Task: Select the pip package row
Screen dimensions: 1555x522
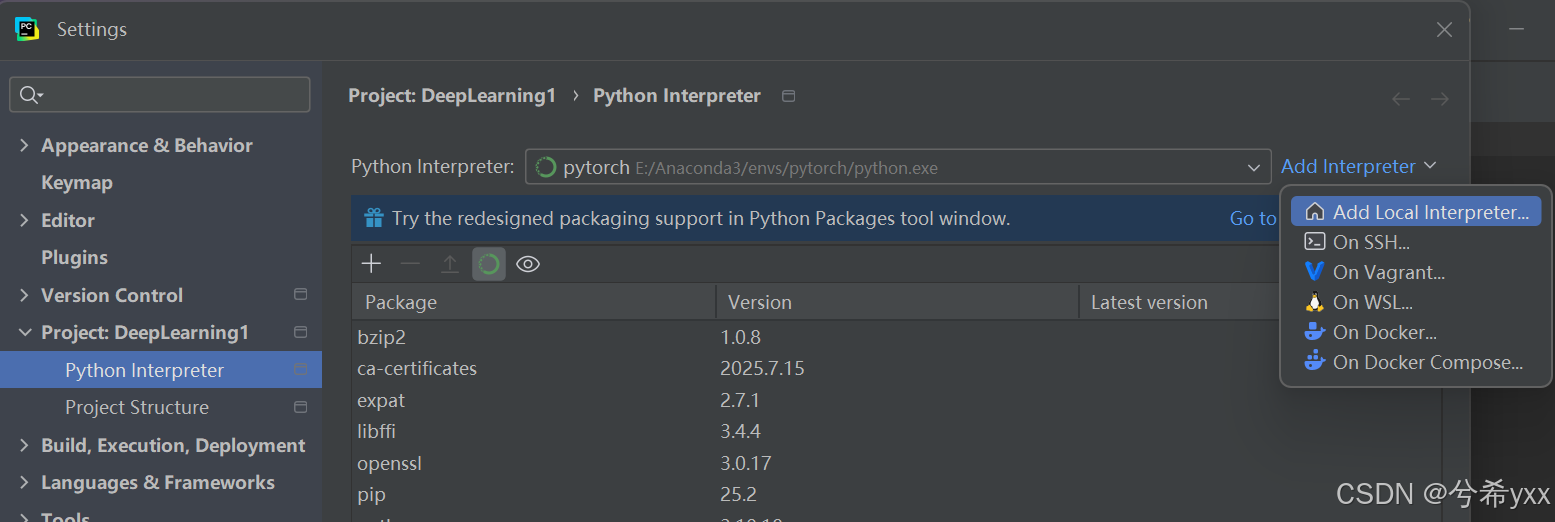Action: click(896, 495)
